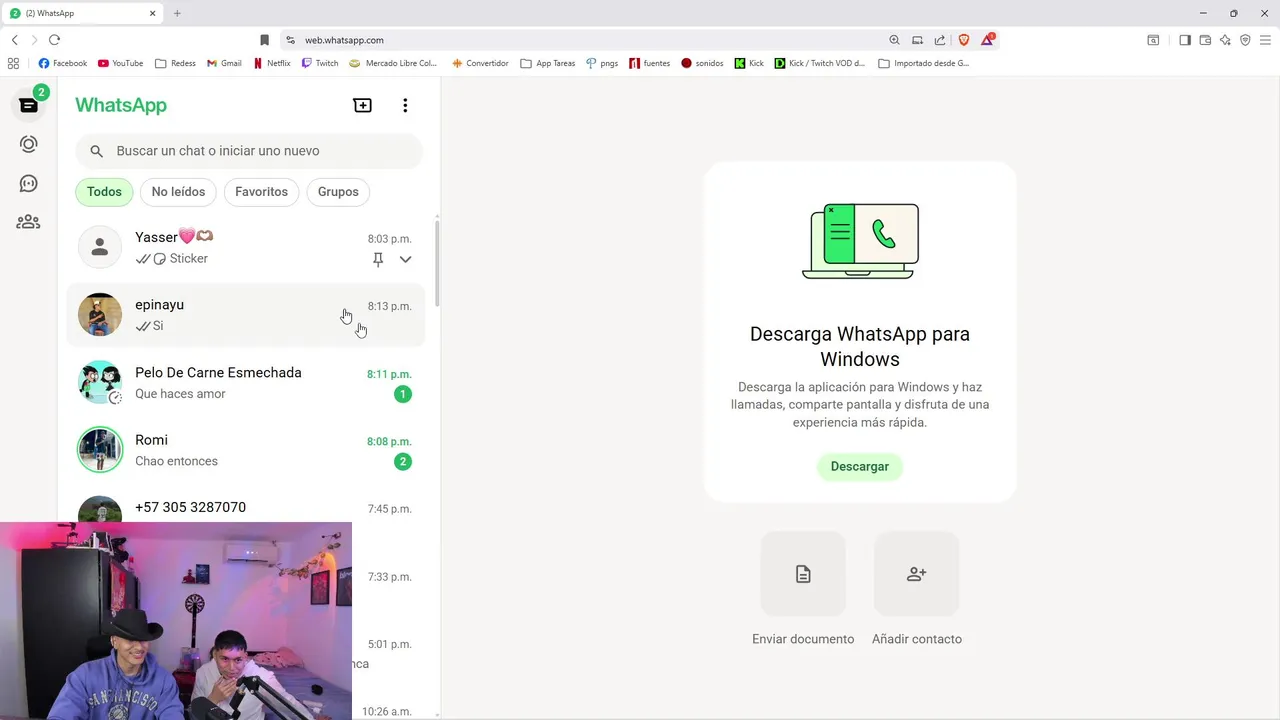1280x720 pixels.
Task: Open the WhatsApp three-dot menu
Action: [x=405, y=105]
